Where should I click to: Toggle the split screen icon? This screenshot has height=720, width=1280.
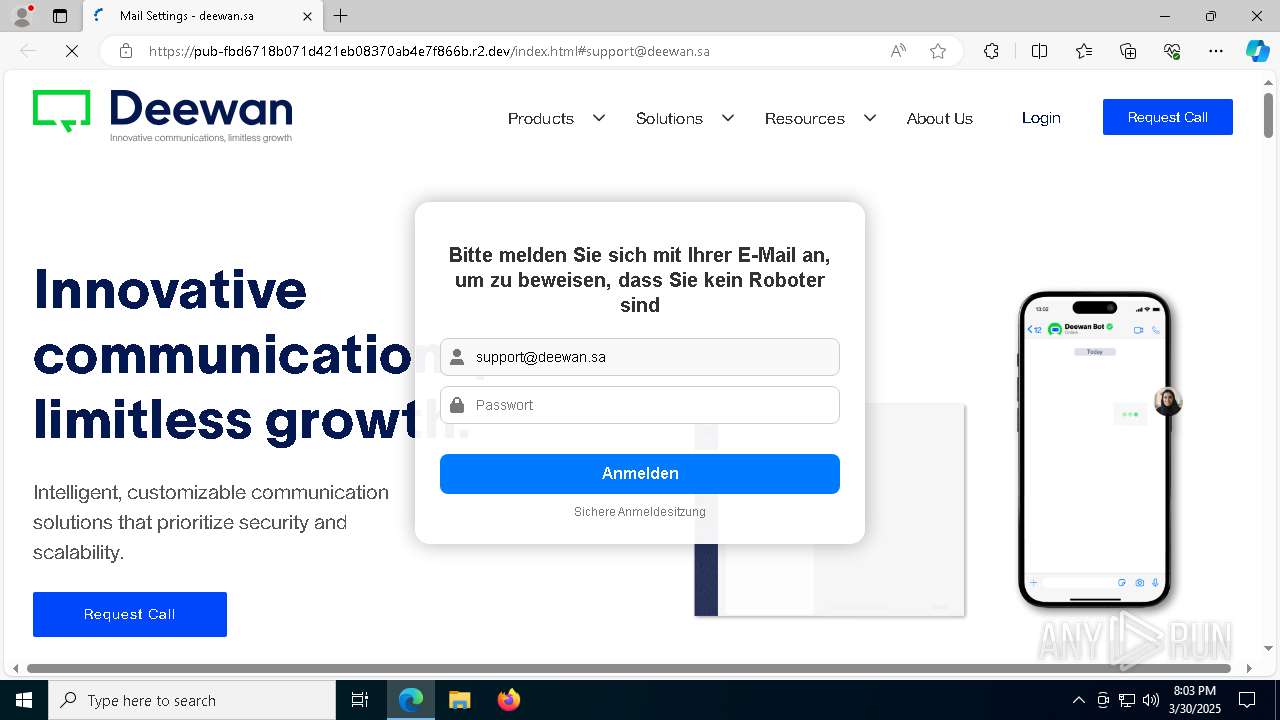pos(1039,51)
